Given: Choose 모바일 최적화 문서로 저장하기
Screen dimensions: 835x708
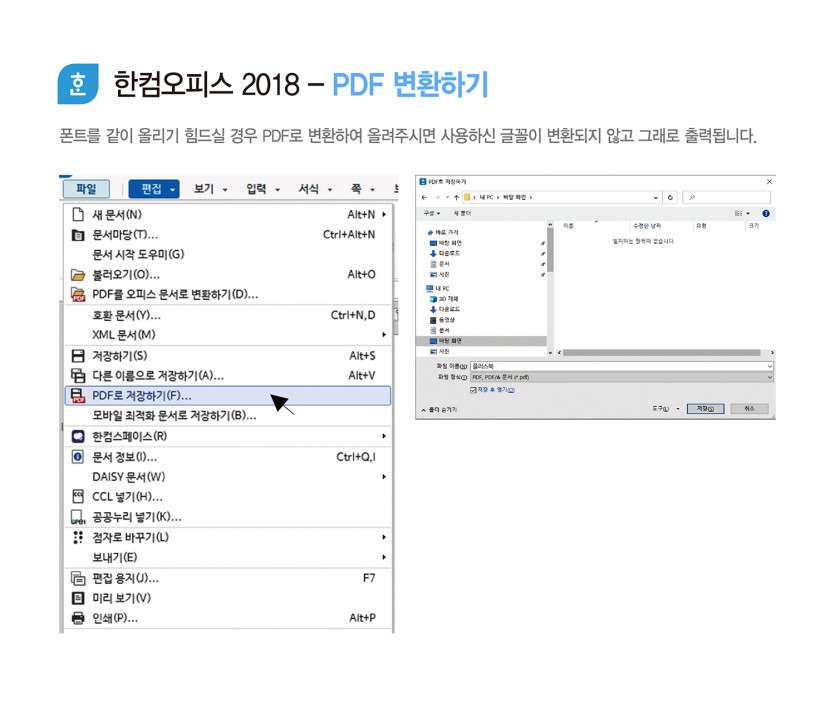Looking at the screenshot, I should pos(228,415).
